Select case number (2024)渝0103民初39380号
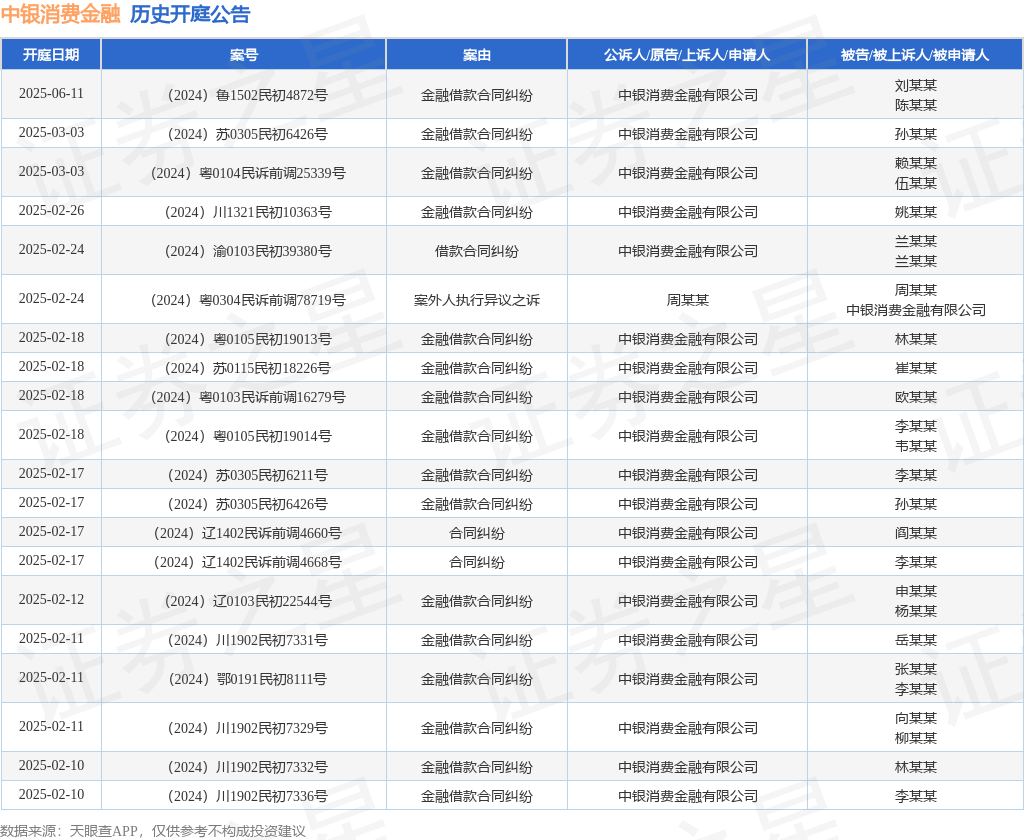The height and width of the screenshot is (840, 1024). (244, 251)
